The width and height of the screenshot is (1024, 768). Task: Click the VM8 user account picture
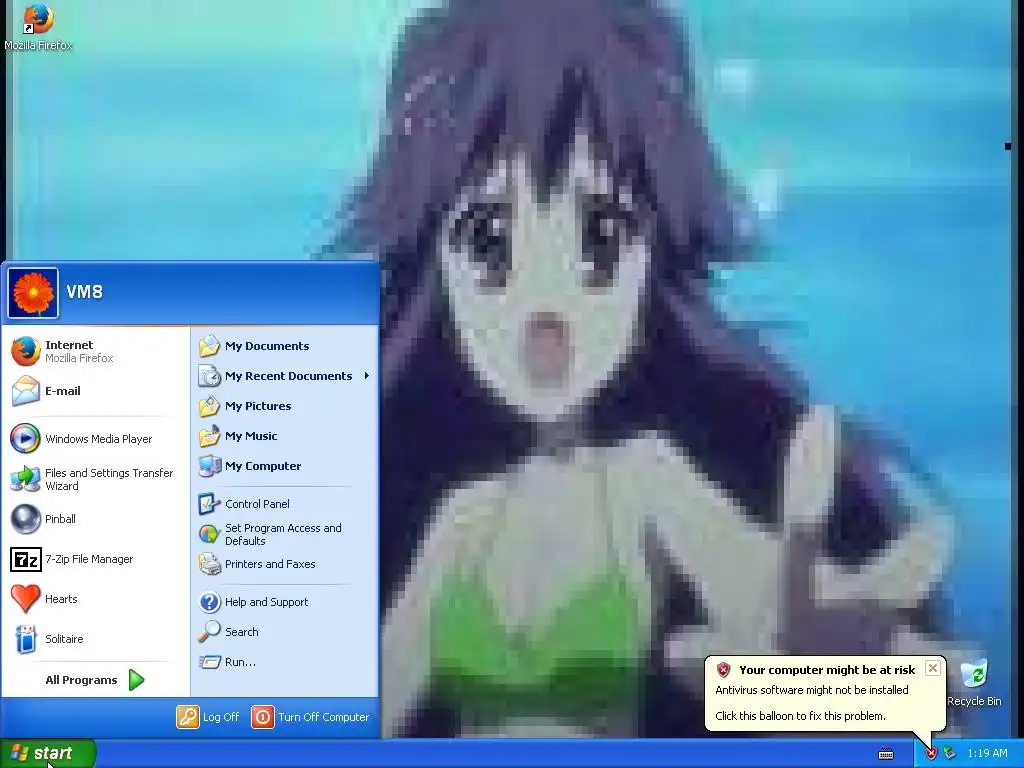(x=33, y=293)
